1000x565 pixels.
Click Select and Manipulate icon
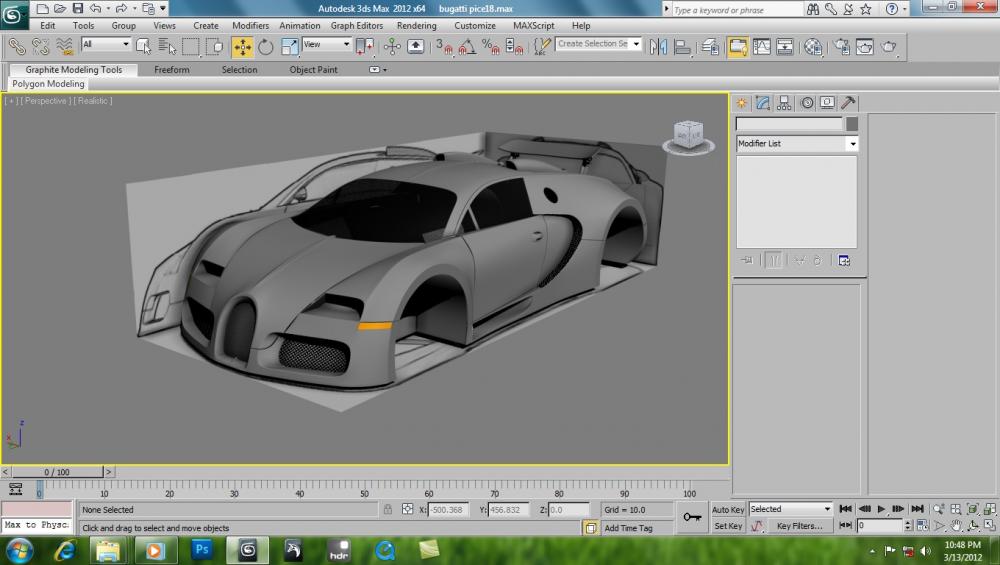tap(392, 47)
